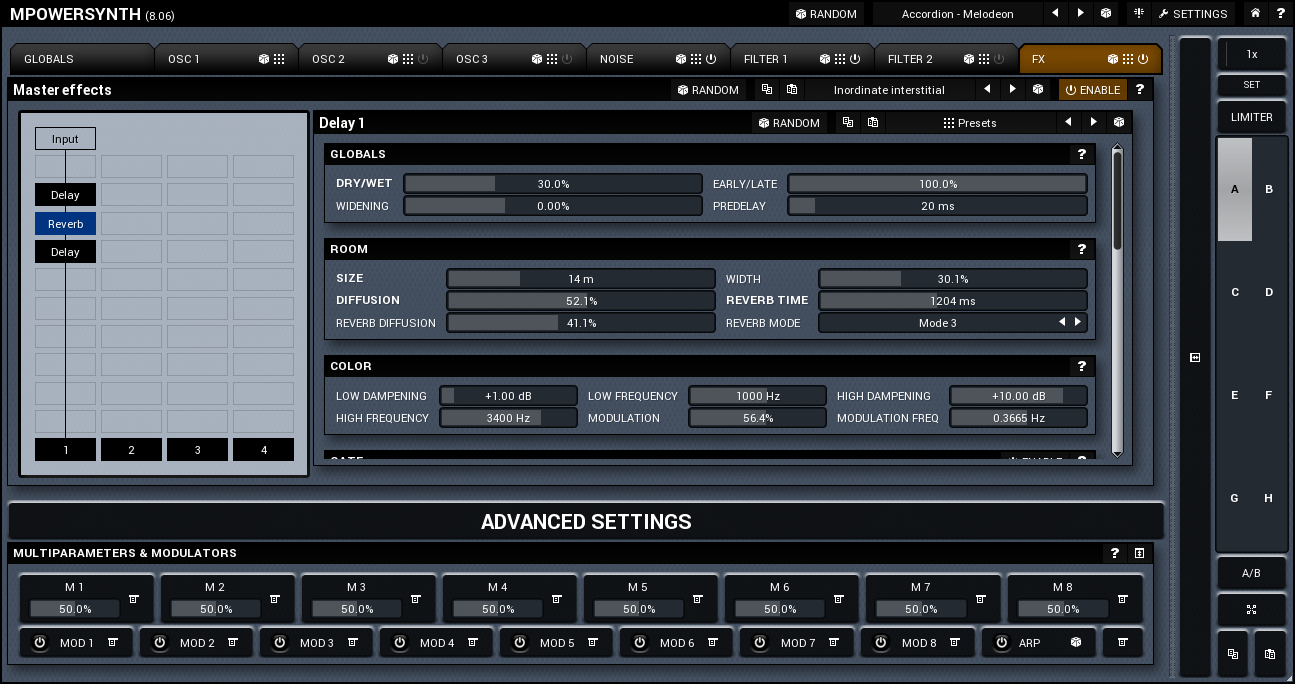The width and height of the screenshot is (1295, 684).
Task: Open the SETTINGS button
Action: point(1192,14)
